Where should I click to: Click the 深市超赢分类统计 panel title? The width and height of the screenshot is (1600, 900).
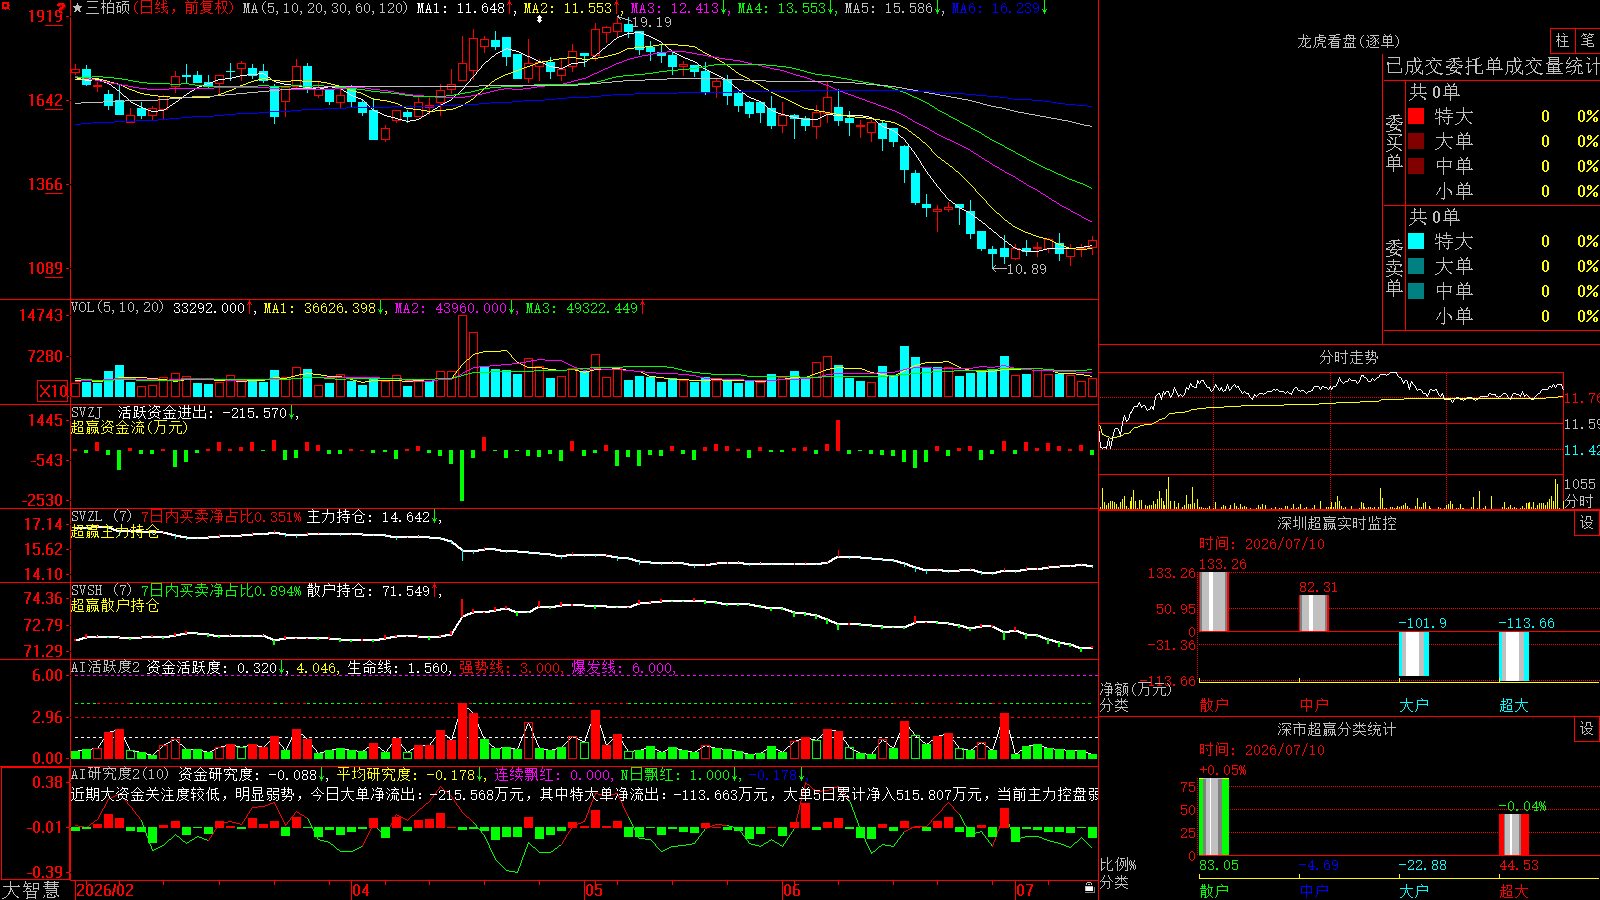pyautogui.click(x=1337, y=729)
